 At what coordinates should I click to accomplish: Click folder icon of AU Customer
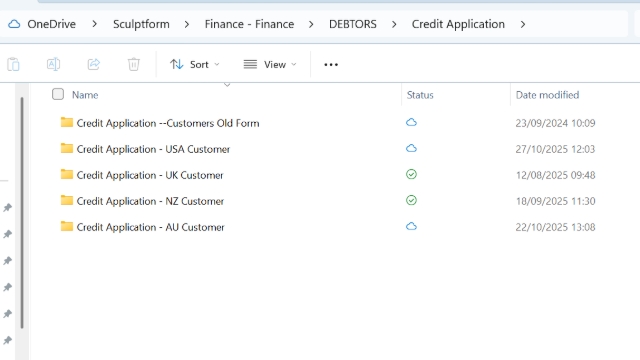tap(67, 226)
